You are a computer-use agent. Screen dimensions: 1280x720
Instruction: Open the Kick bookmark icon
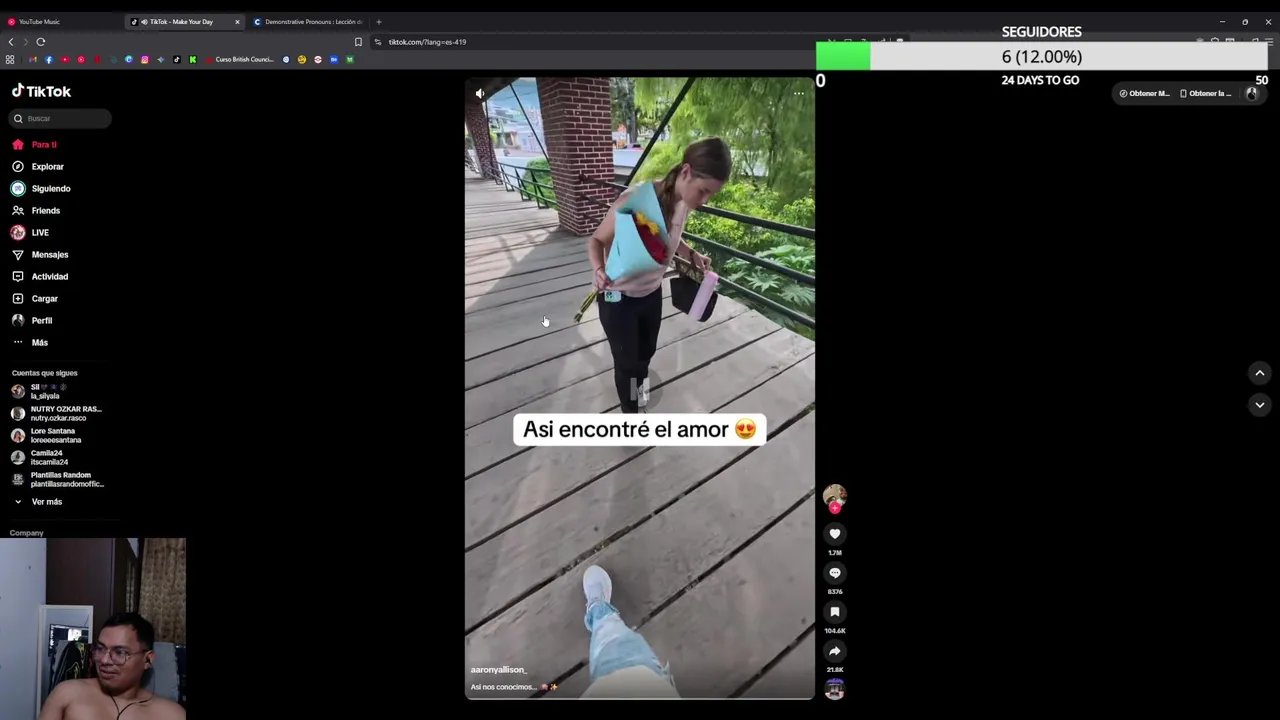(x=193, y=60)
